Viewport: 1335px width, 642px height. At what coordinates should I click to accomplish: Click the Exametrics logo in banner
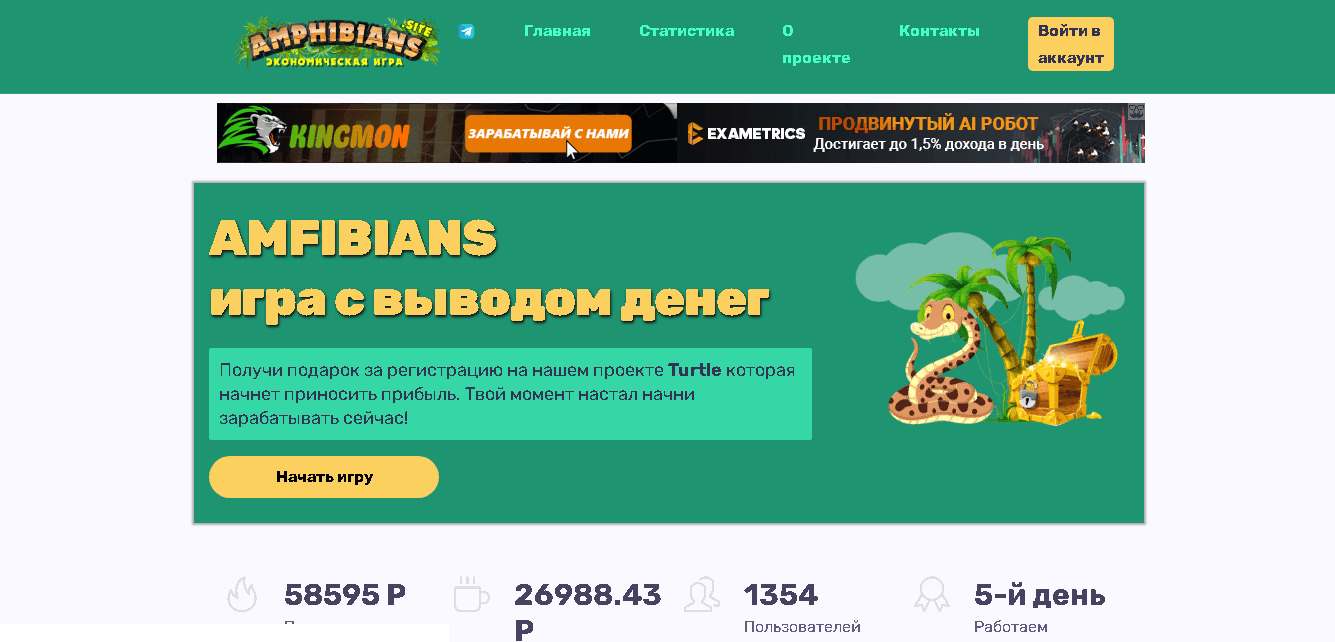tap(747, 133)
